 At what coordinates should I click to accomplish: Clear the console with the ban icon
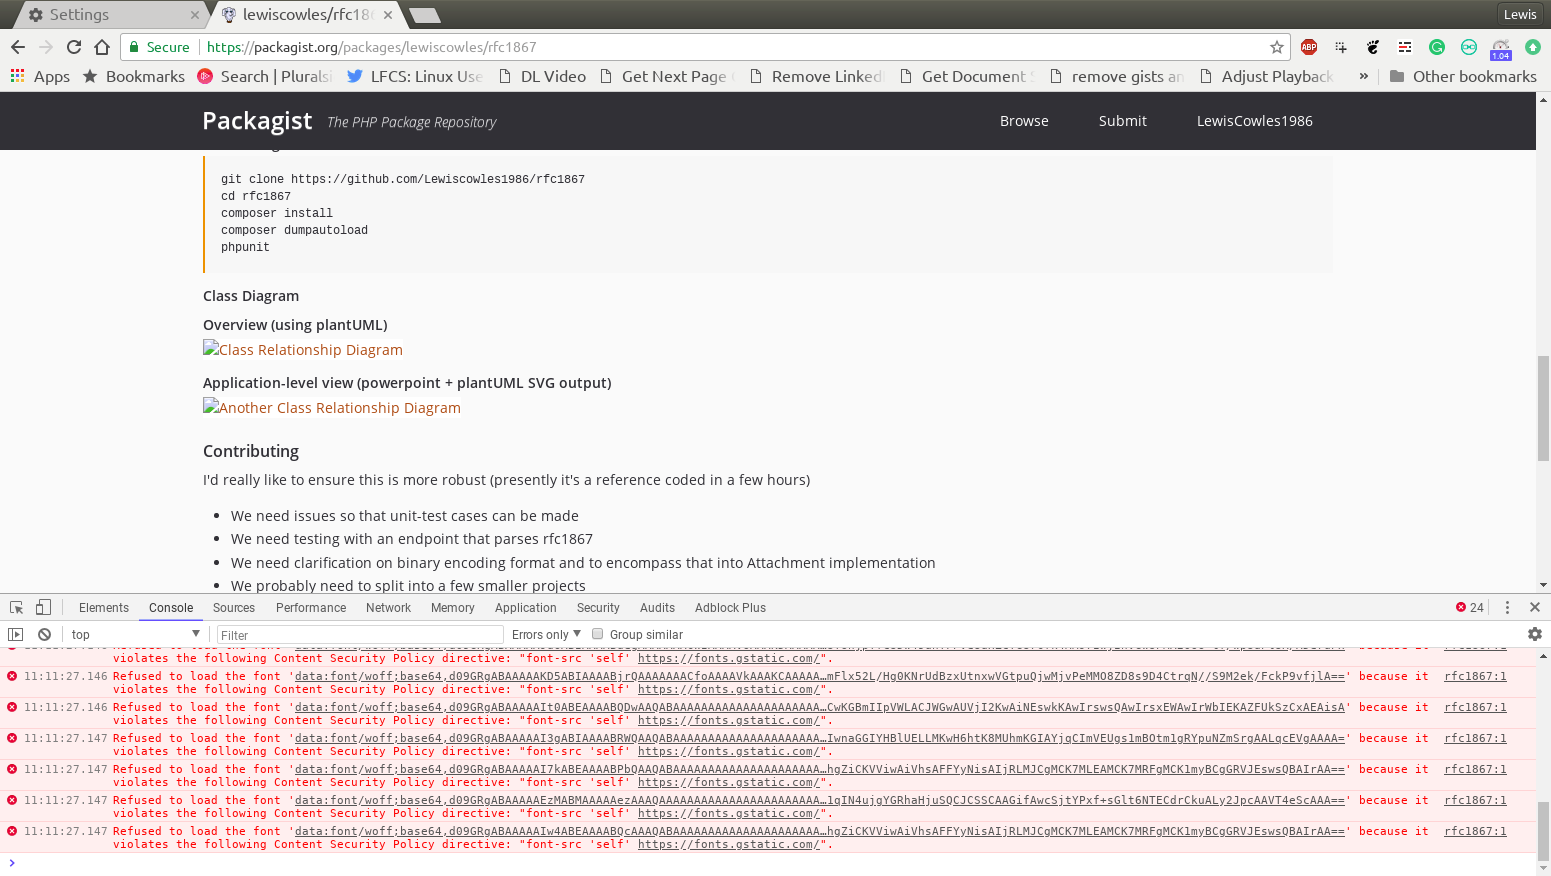click(x=44, y=634)
